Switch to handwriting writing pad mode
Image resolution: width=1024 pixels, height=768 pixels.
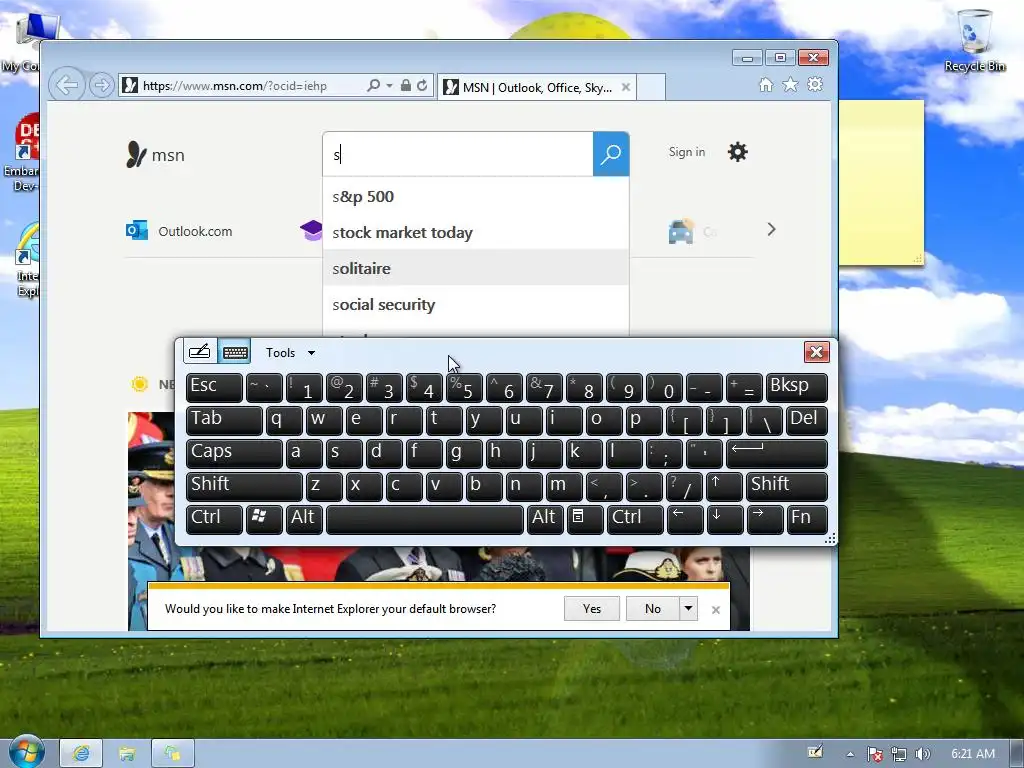pos(199,352)
